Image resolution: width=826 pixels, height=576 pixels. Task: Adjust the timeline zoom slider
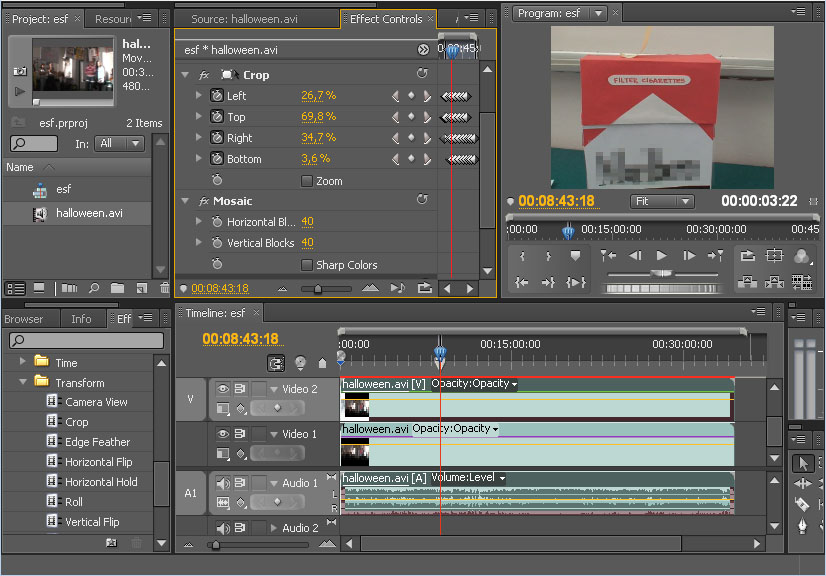[215, 544]
